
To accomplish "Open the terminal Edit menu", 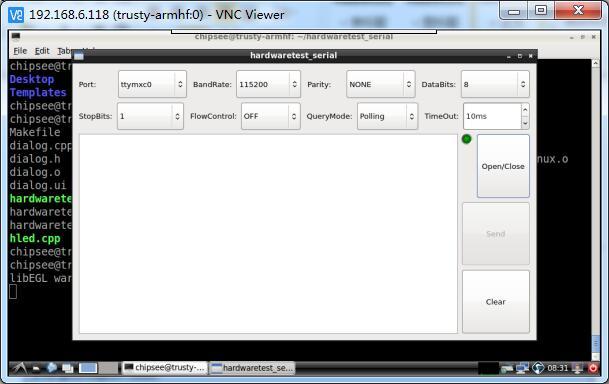I will [x=42, y=51].
